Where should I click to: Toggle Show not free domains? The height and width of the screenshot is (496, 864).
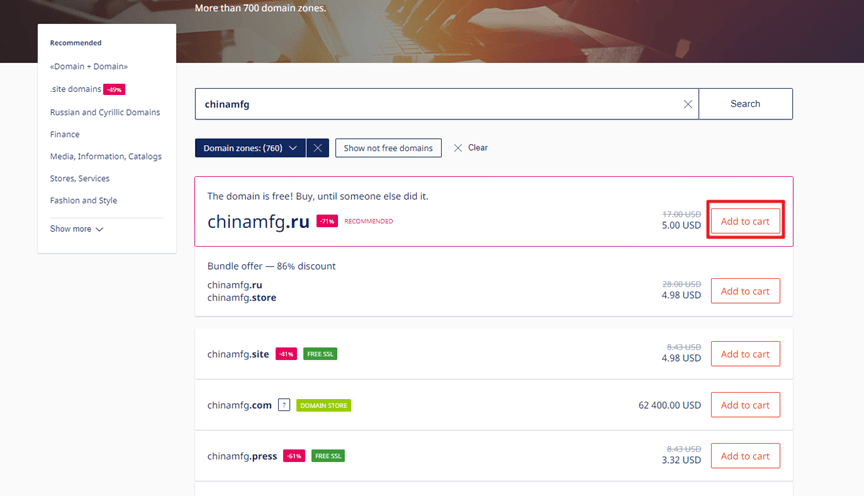(388, 148)
